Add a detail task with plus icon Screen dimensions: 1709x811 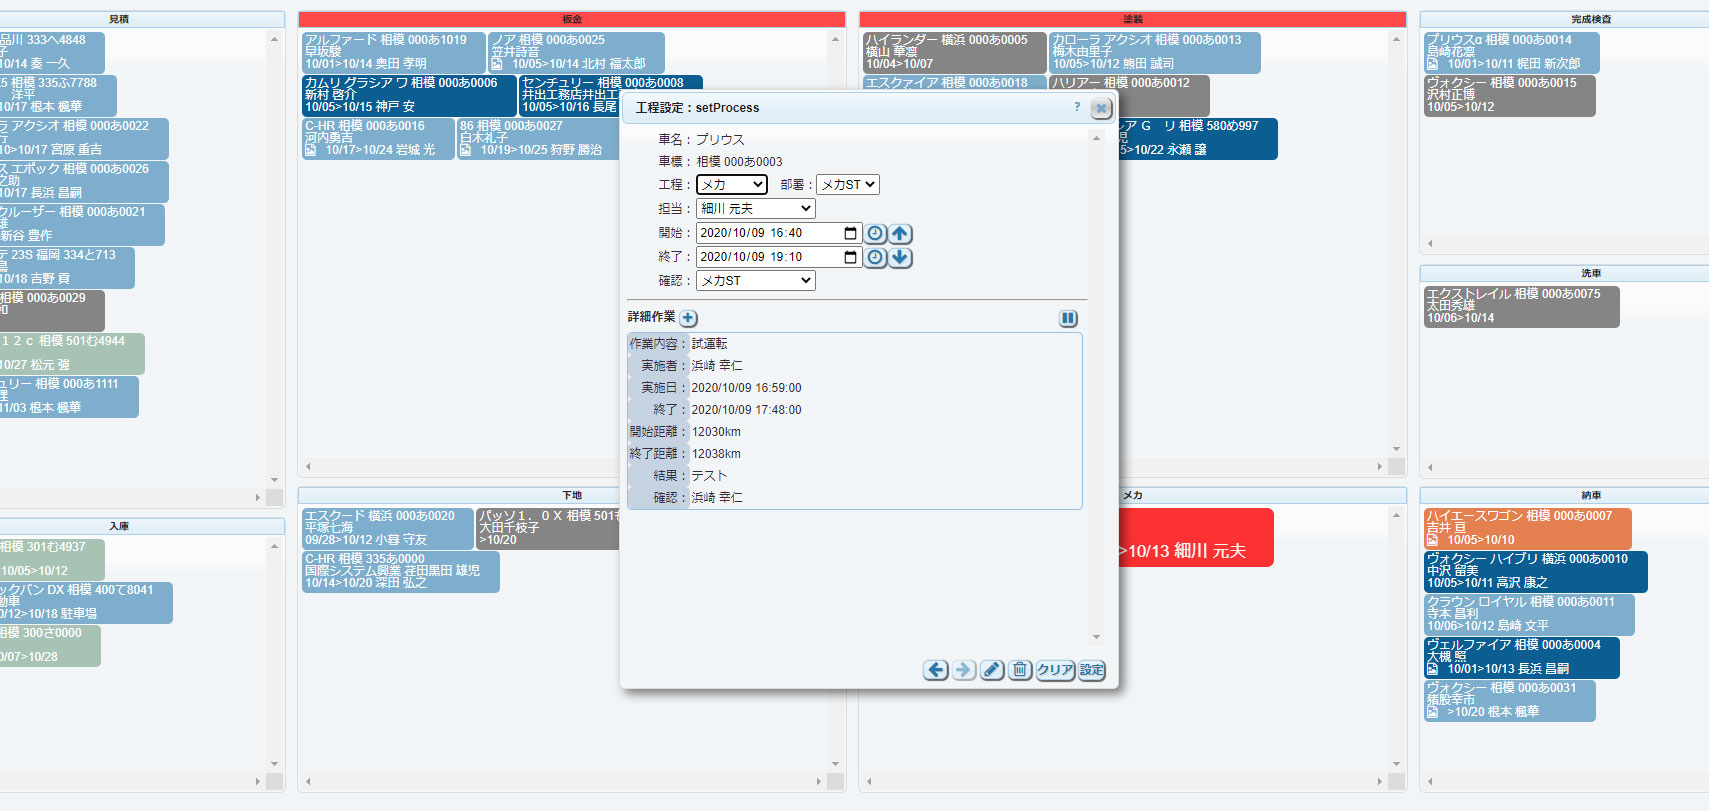click(688, 318)
